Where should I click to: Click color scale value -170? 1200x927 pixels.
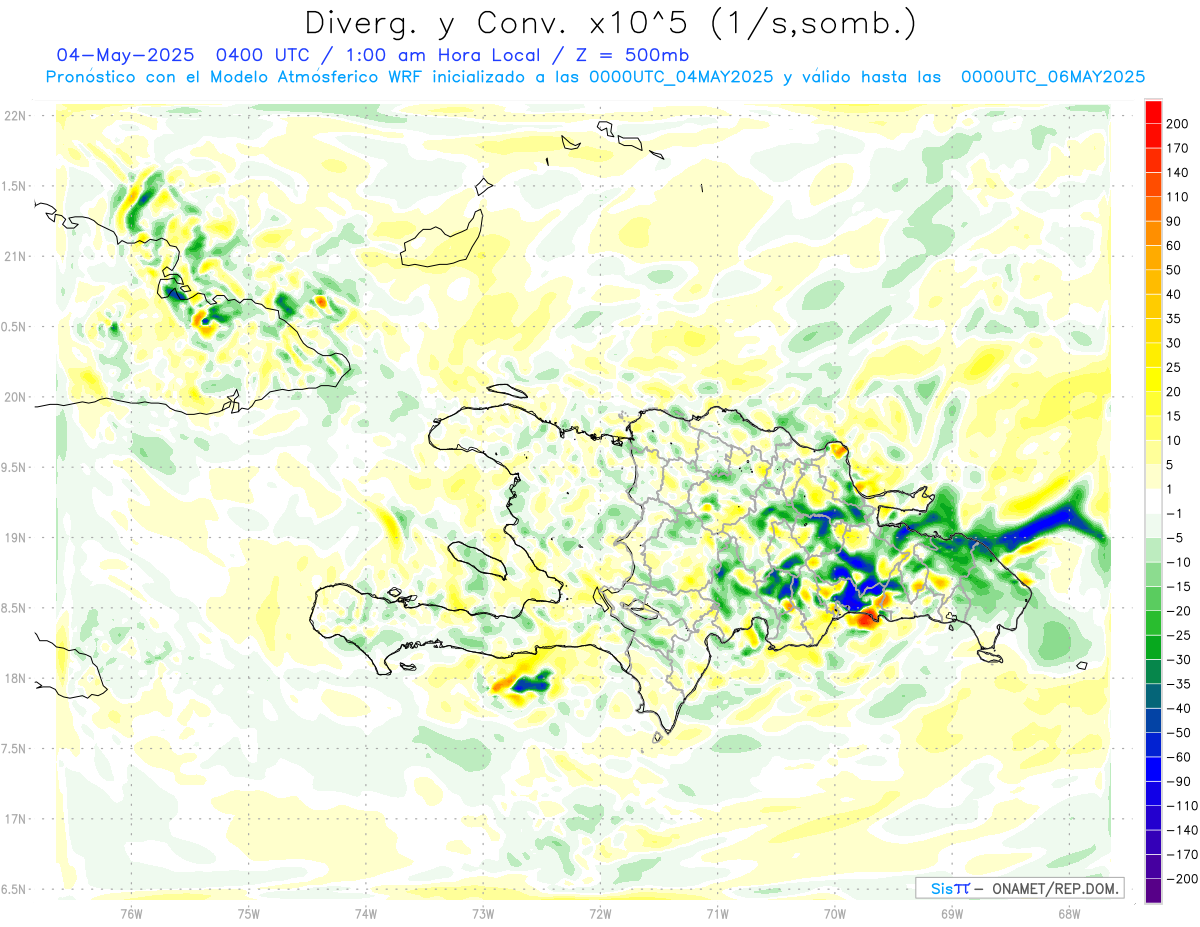pyautogui.click(x=1180, y=855)
